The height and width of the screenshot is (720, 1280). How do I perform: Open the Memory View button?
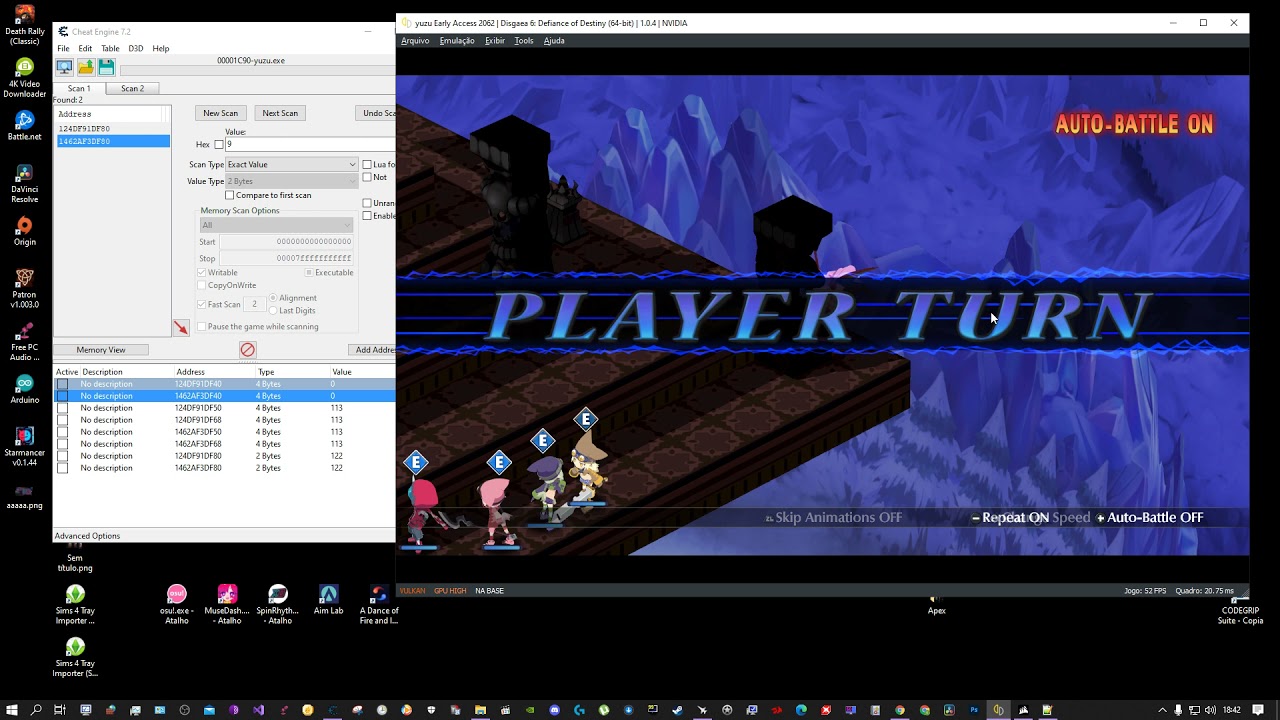(101, 350)
